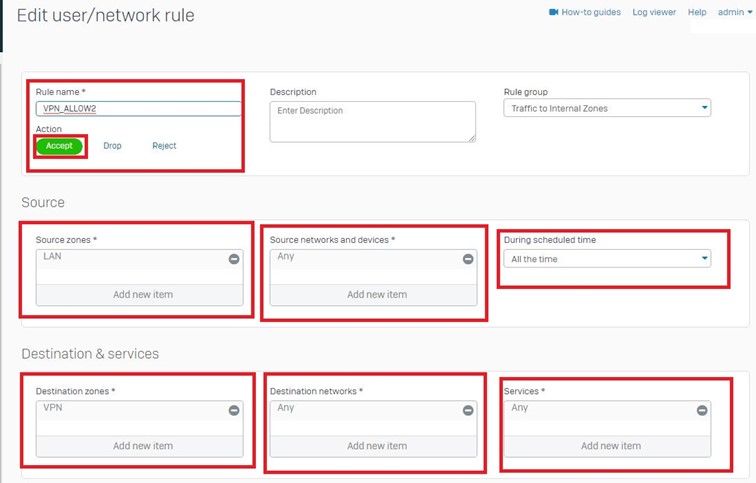
Task: Select the Accept action
Action: pos(59,146)
